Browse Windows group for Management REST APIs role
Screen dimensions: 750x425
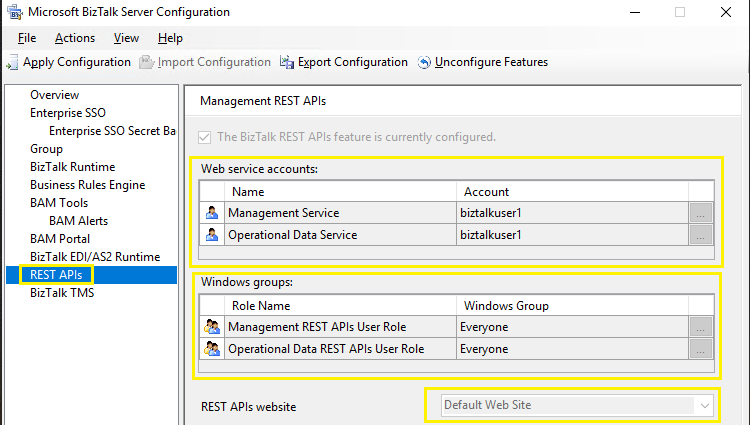click(700, 326)
